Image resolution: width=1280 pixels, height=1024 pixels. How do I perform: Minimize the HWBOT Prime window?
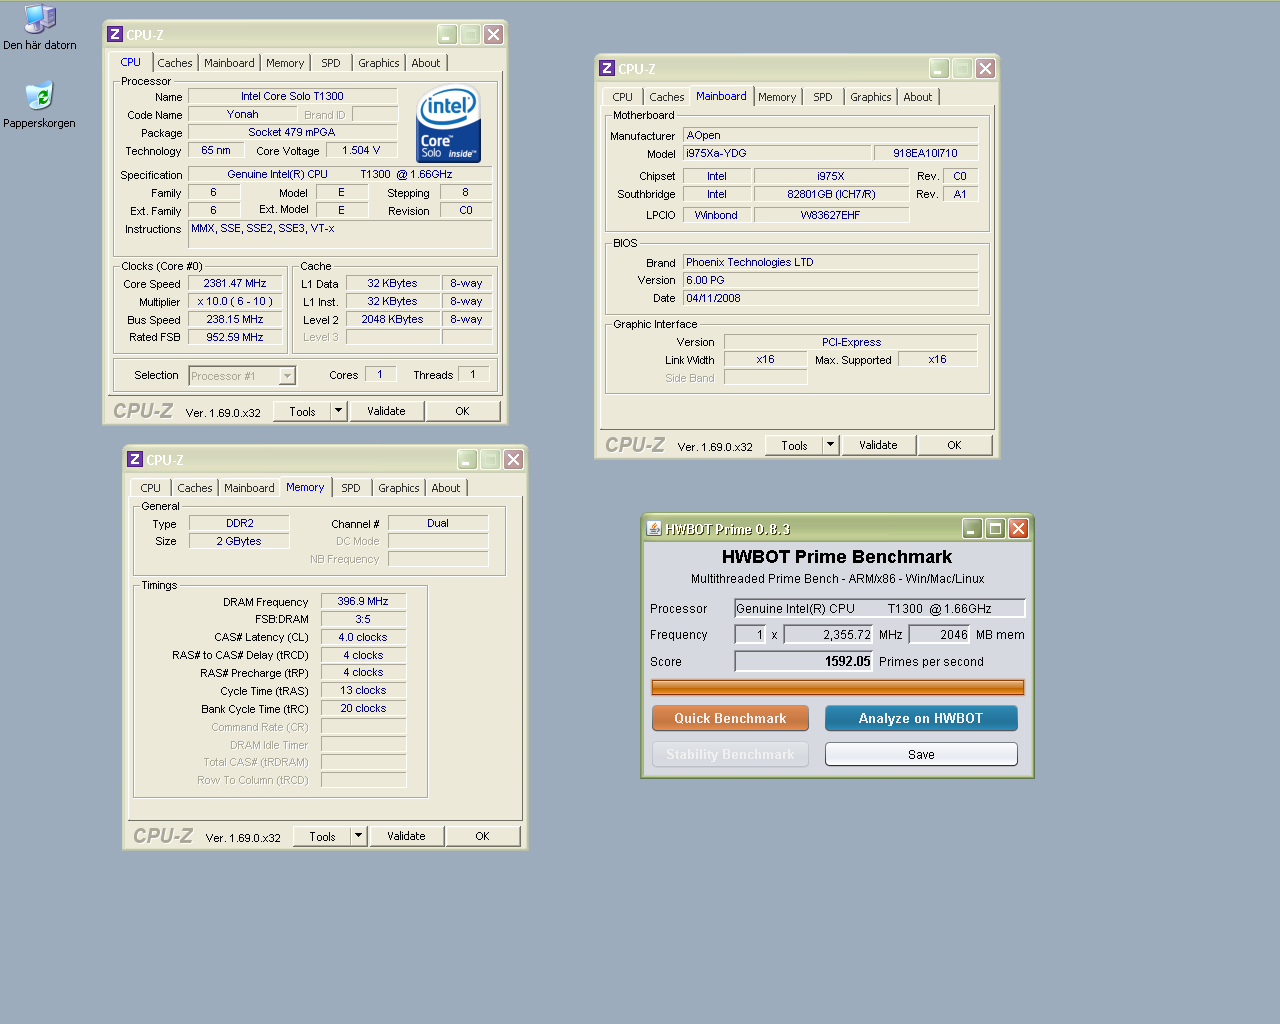click(972, 528)
